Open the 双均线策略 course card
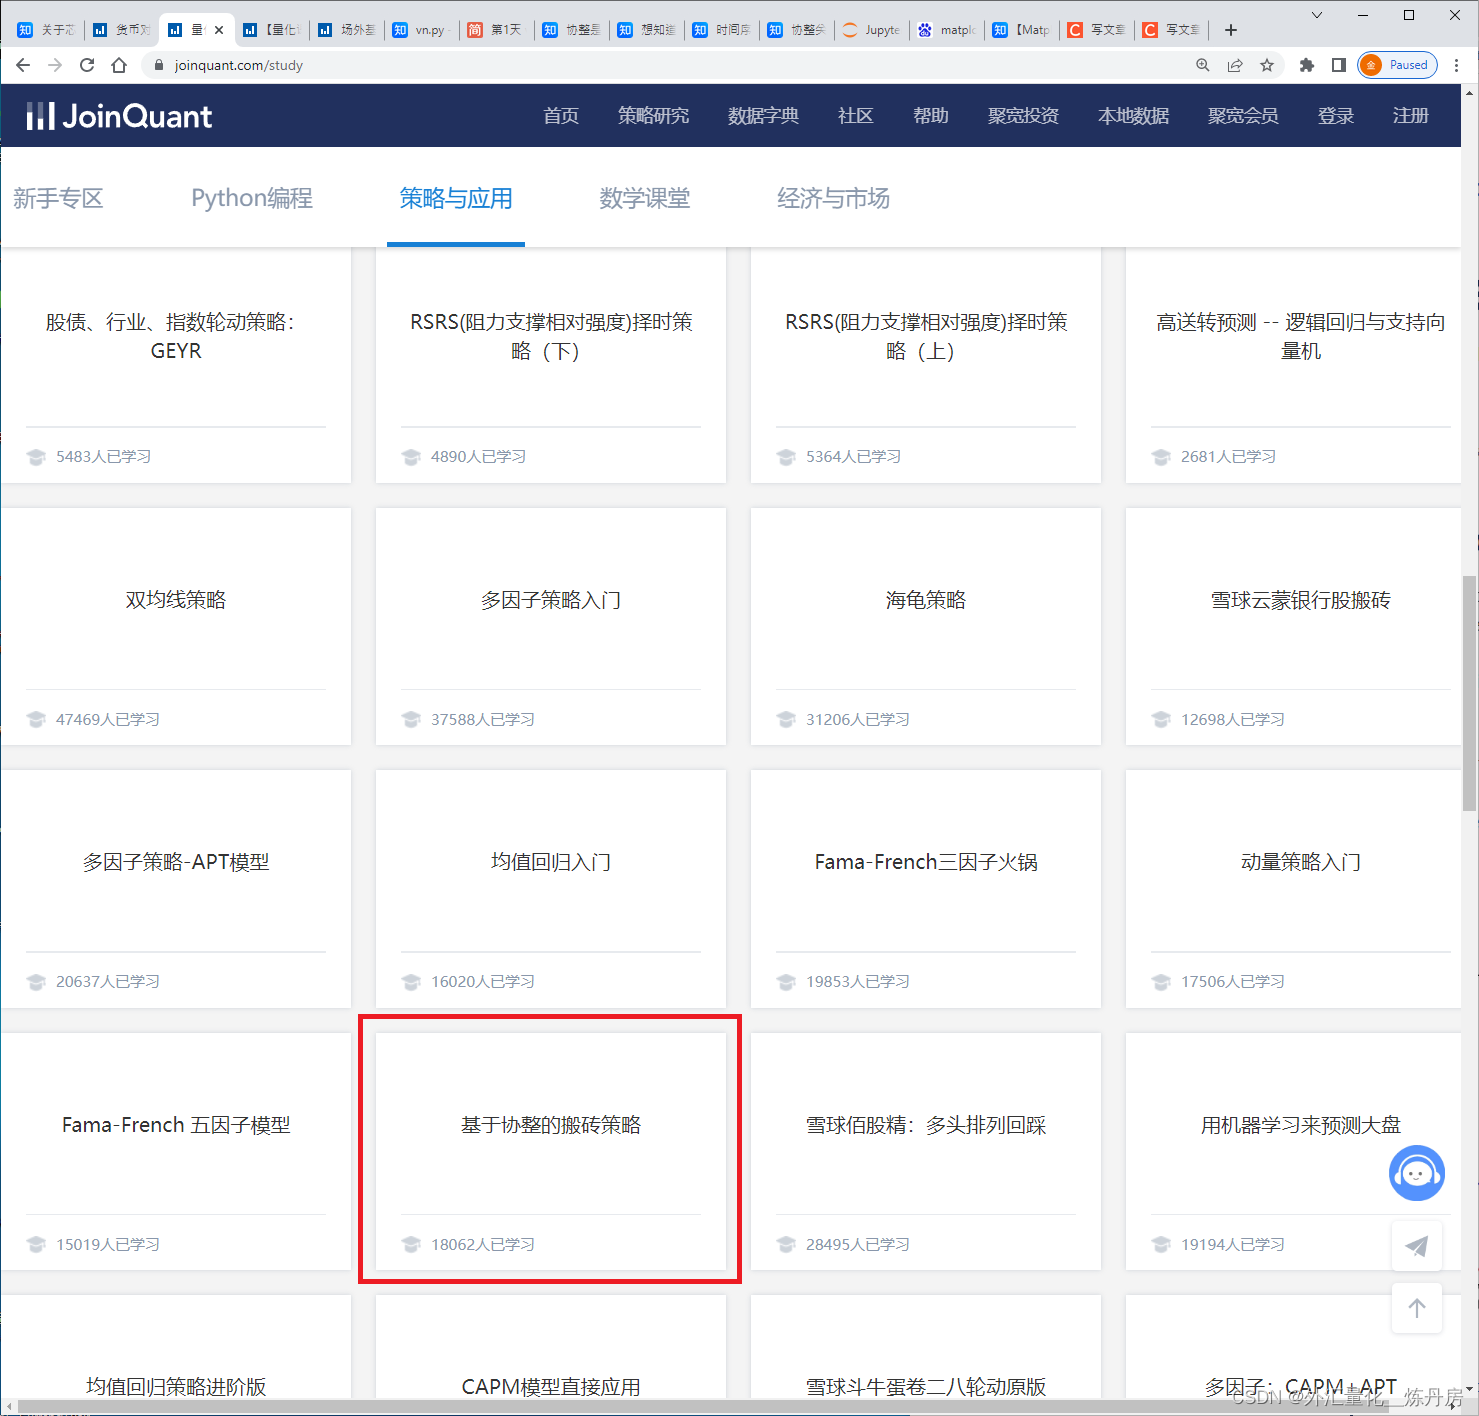Image resolution: width=1479 pixels, height=1416 pixels. tap(176, 626)
